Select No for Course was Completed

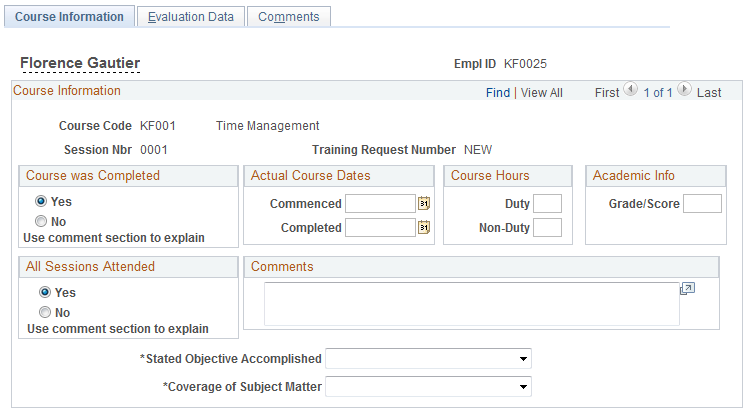(x=41, y=221)
